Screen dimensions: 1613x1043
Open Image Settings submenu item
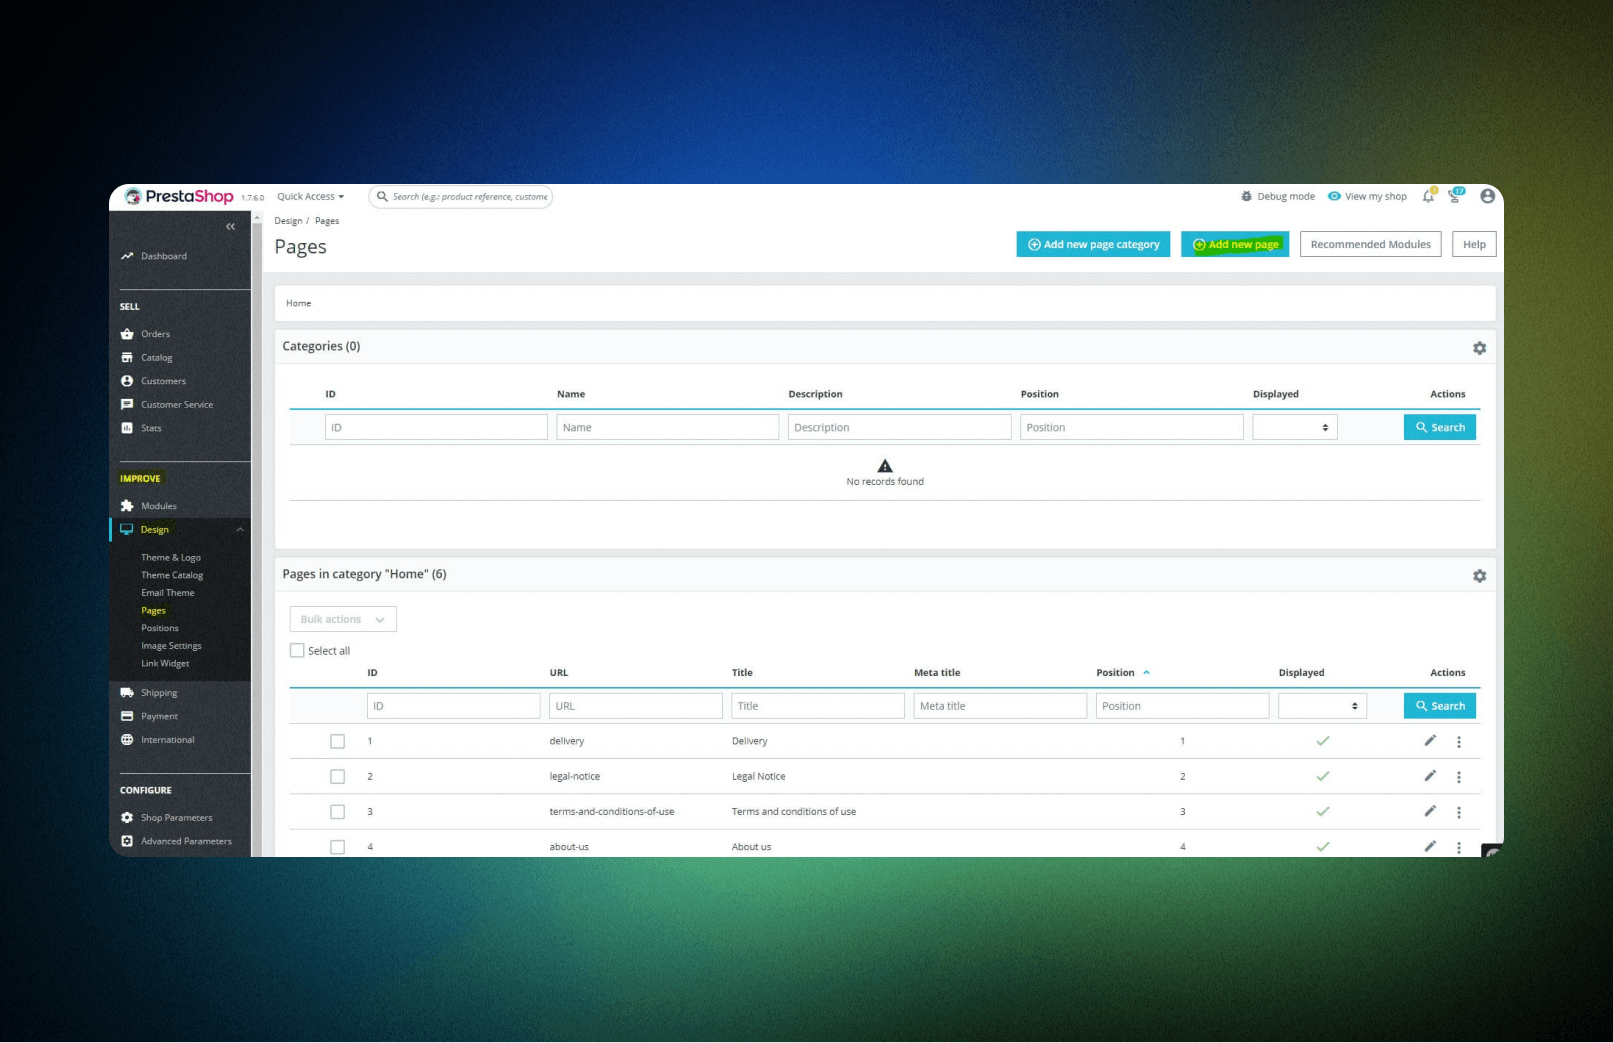pos(171,646)
